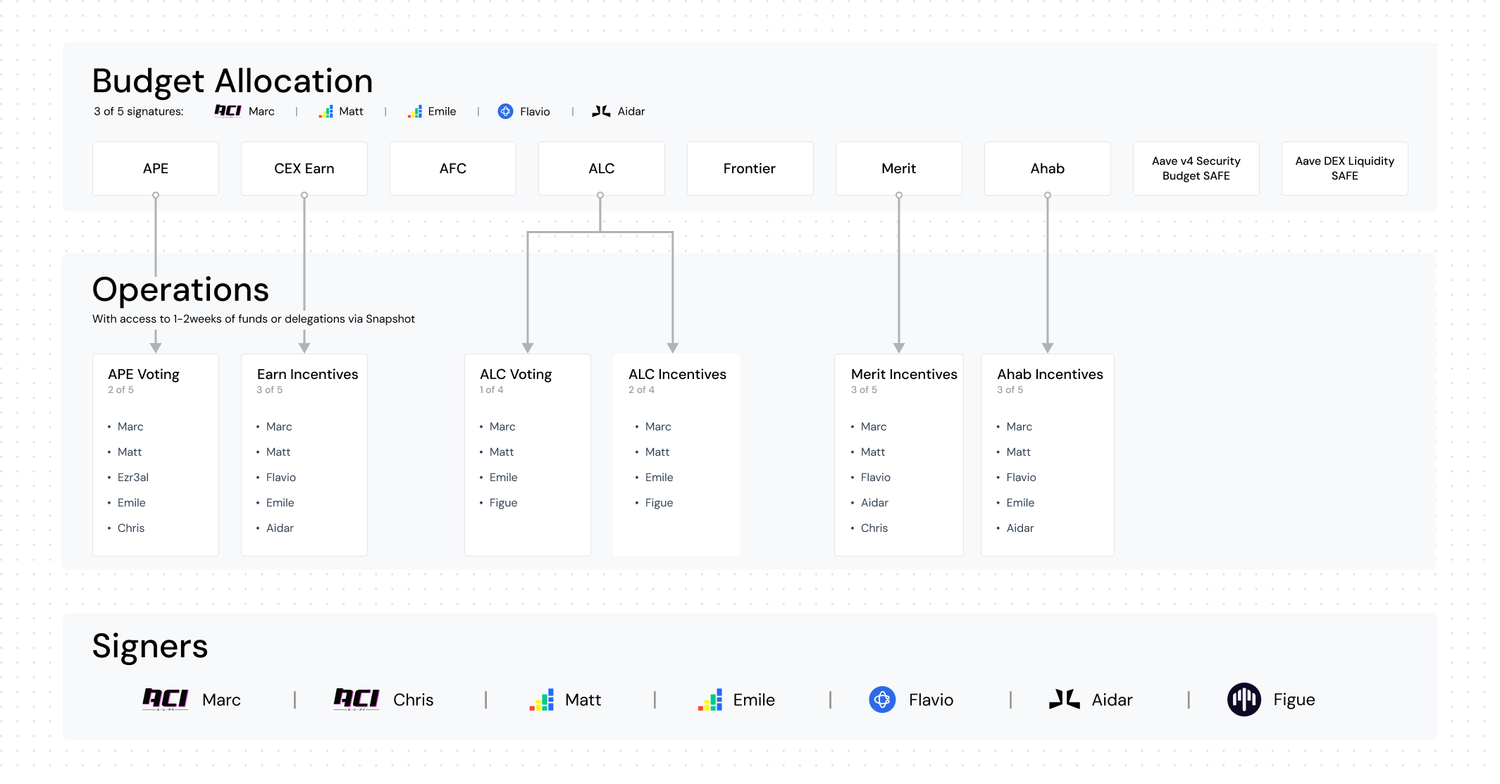Click the ALC Voting card title
The width and height of the screenshot is (1500, 784).
click(x=516, y=374)
